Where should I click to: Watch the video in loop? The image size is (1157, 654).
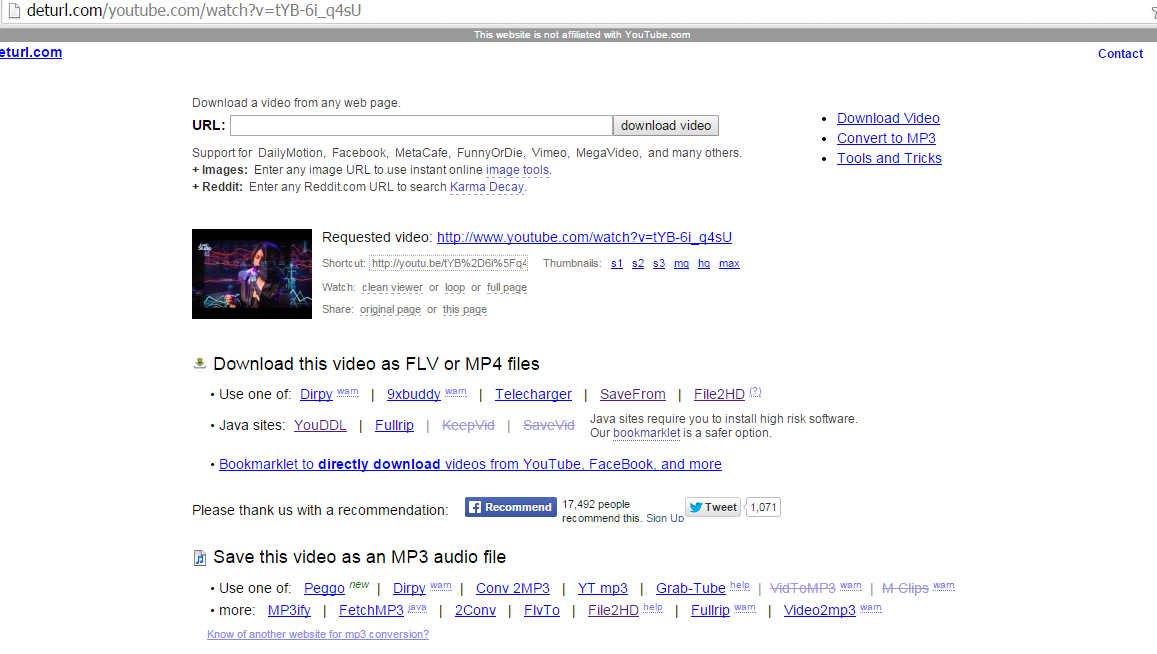click(455, 288)
